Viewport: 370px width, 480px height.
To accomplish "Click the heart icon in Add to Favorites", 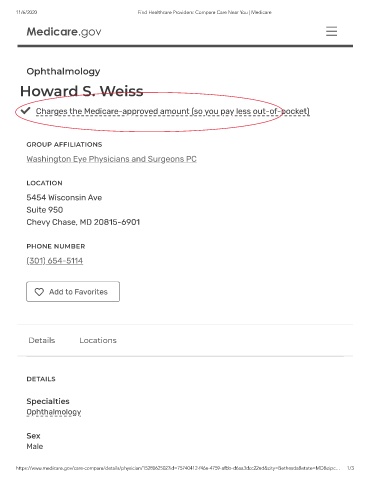I will (39, 292).
